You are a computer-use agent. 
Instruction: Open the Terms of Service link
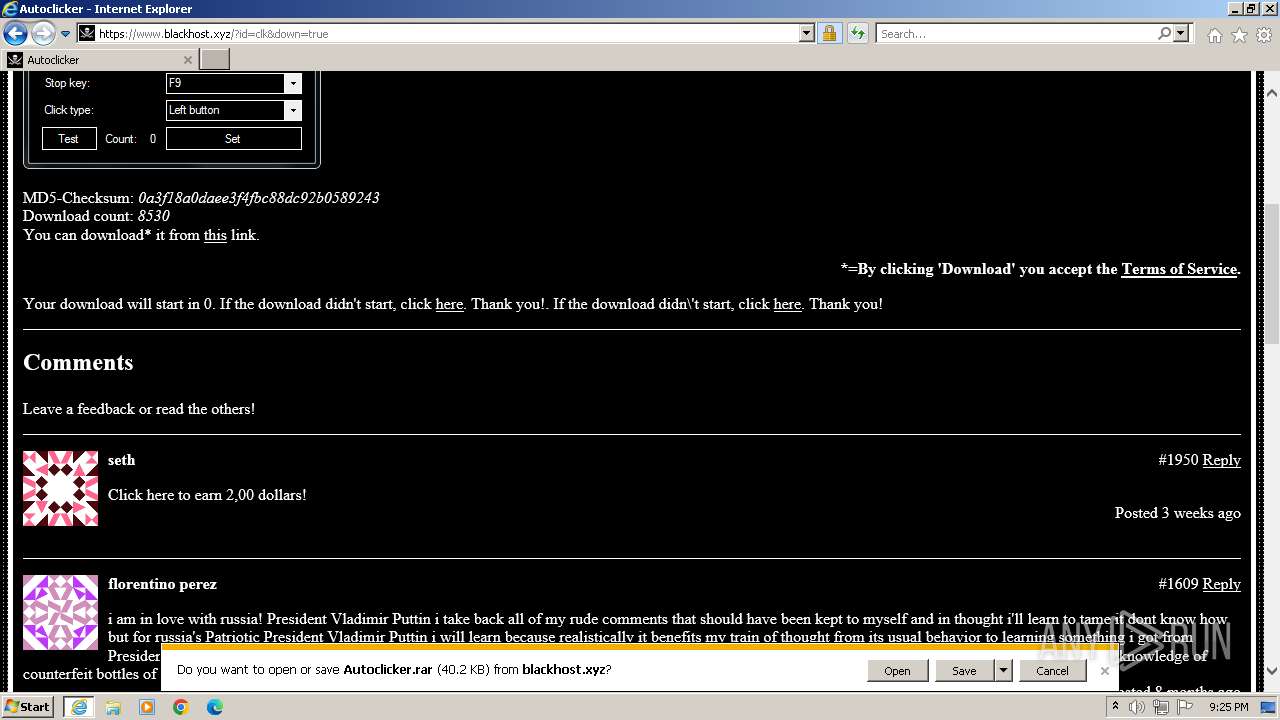pyautogui.click(x=1179, y=269)
